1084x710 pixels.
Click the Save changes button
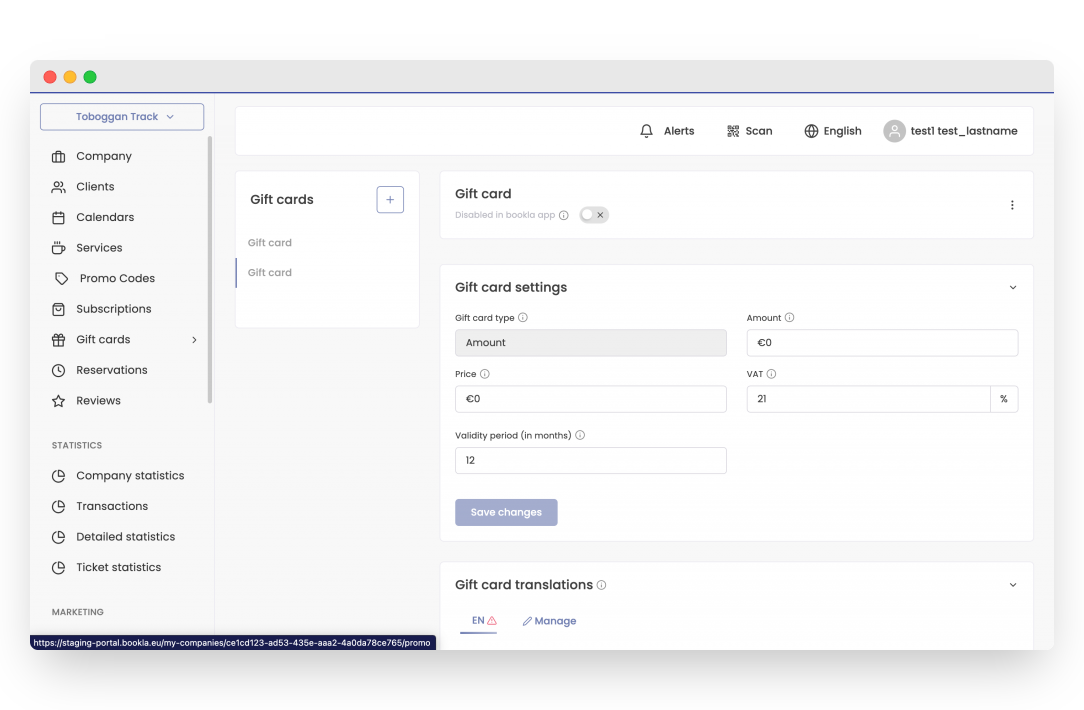pos(506,511)
